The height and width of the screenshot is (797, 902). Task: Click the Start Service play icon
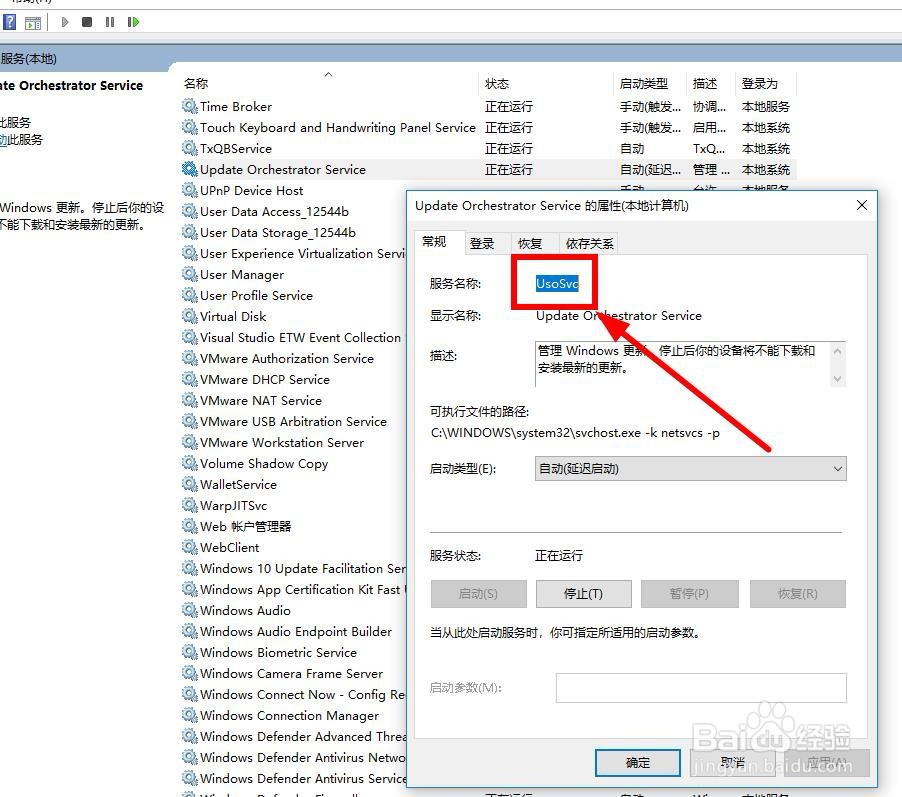(x=65, y=22)
